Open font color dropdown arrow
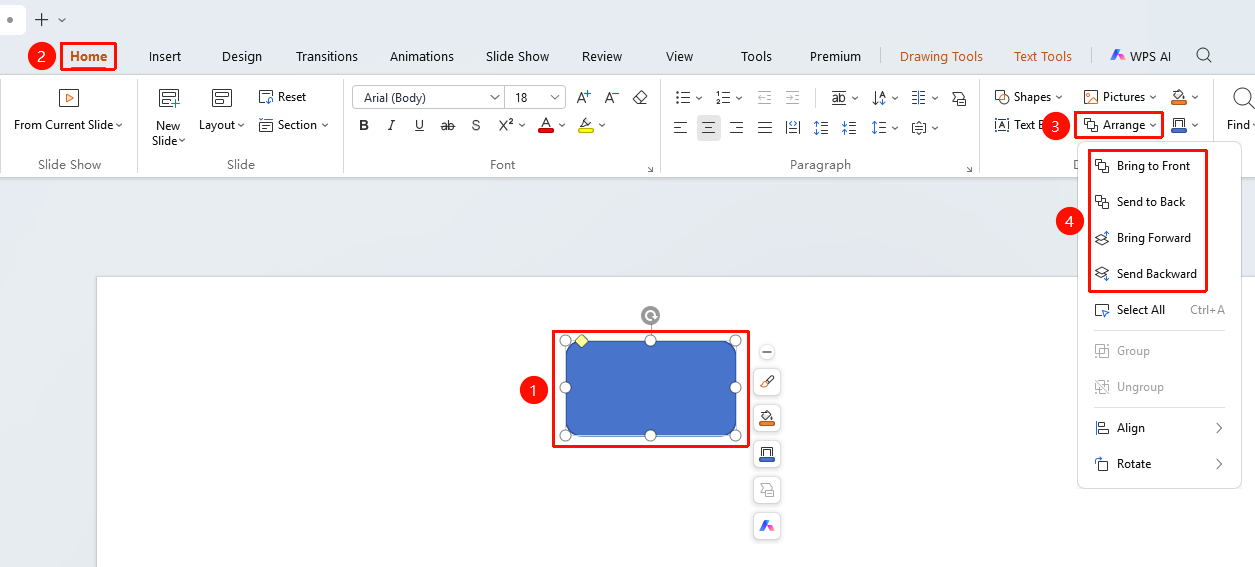The height and width of the screenshot is (567, 1255). click(562, 126)
